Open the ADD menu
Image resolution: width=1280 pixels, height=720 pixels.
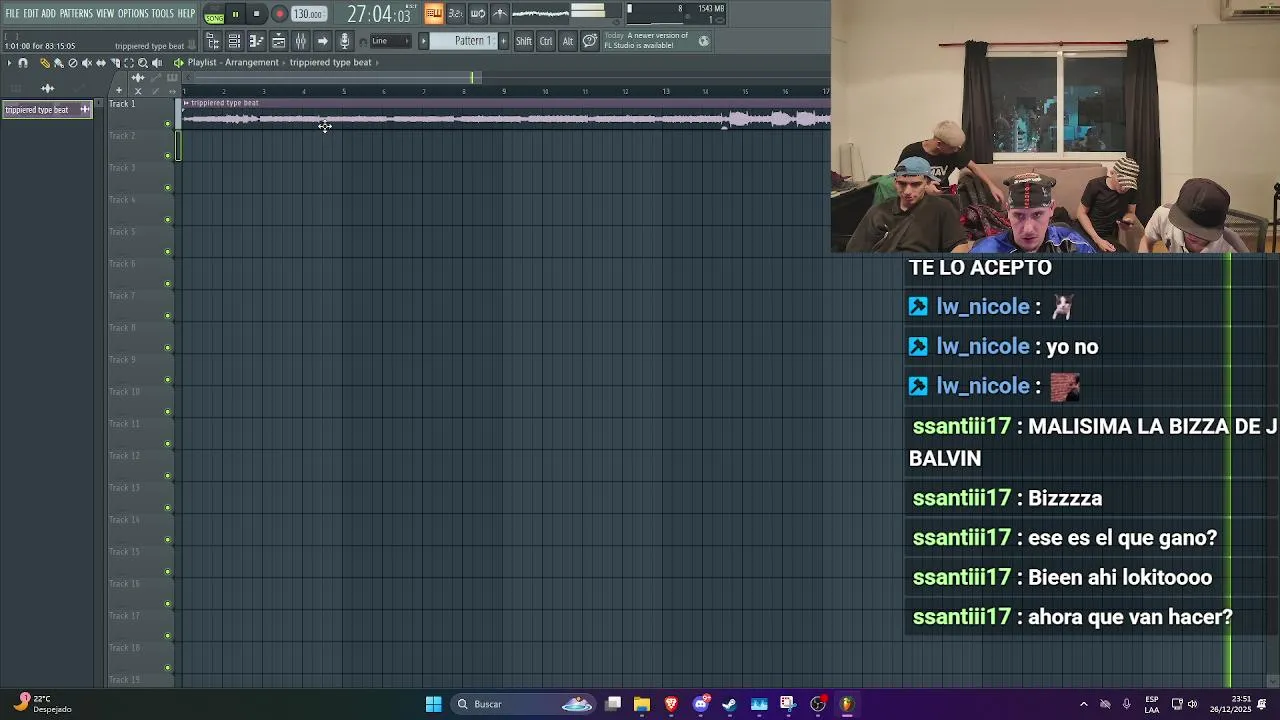coord(48,13)
